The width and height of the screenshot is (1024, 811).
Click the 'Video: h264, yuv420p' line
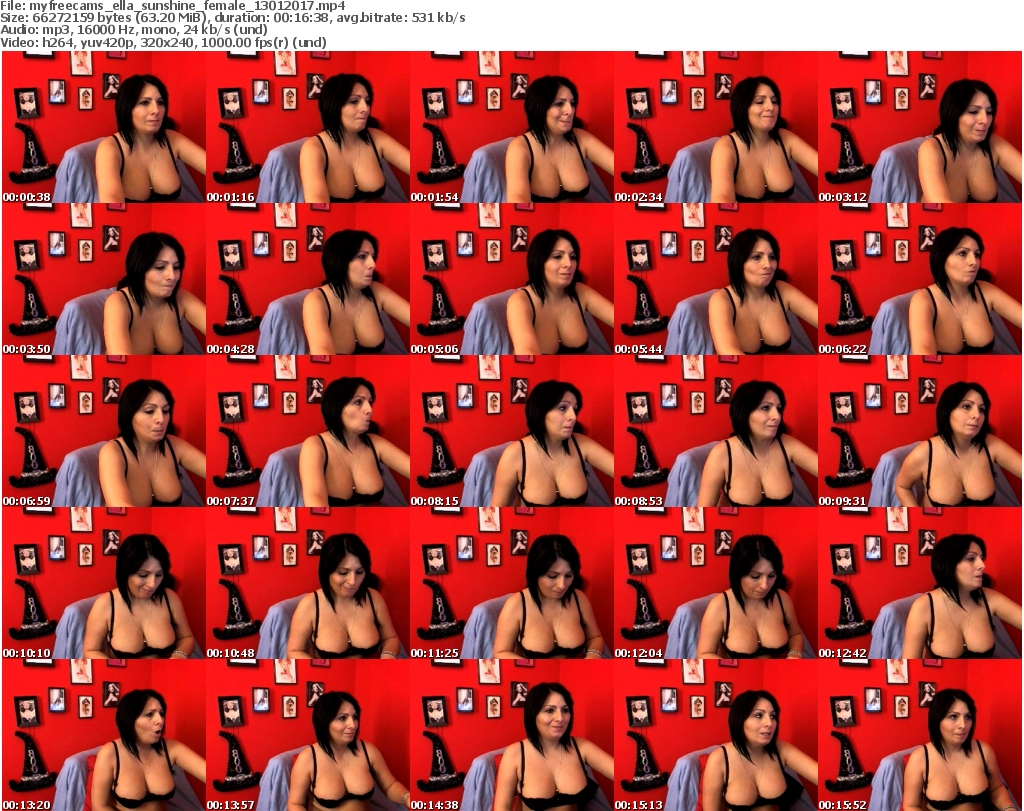tap(163, 42)
